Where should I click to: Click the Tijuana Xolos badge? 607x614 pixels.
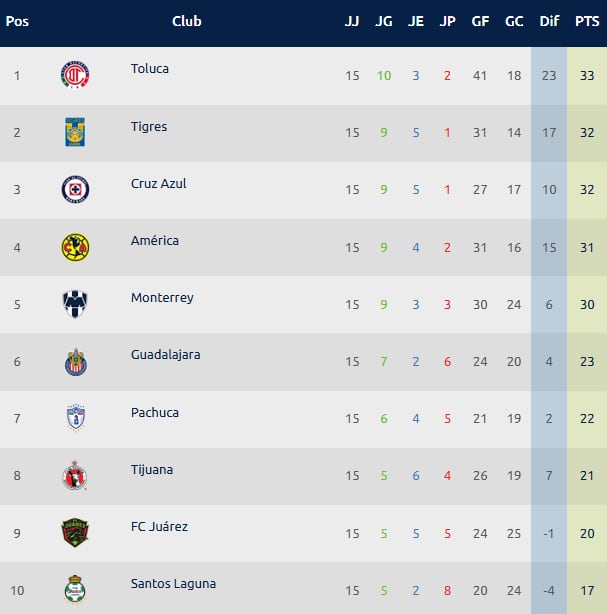click(75, 475)
